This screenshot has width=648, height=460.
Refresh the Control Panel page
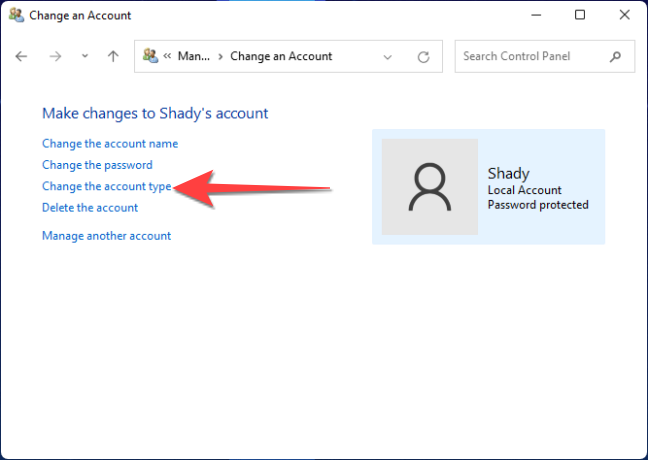click(x=423, y=57)
